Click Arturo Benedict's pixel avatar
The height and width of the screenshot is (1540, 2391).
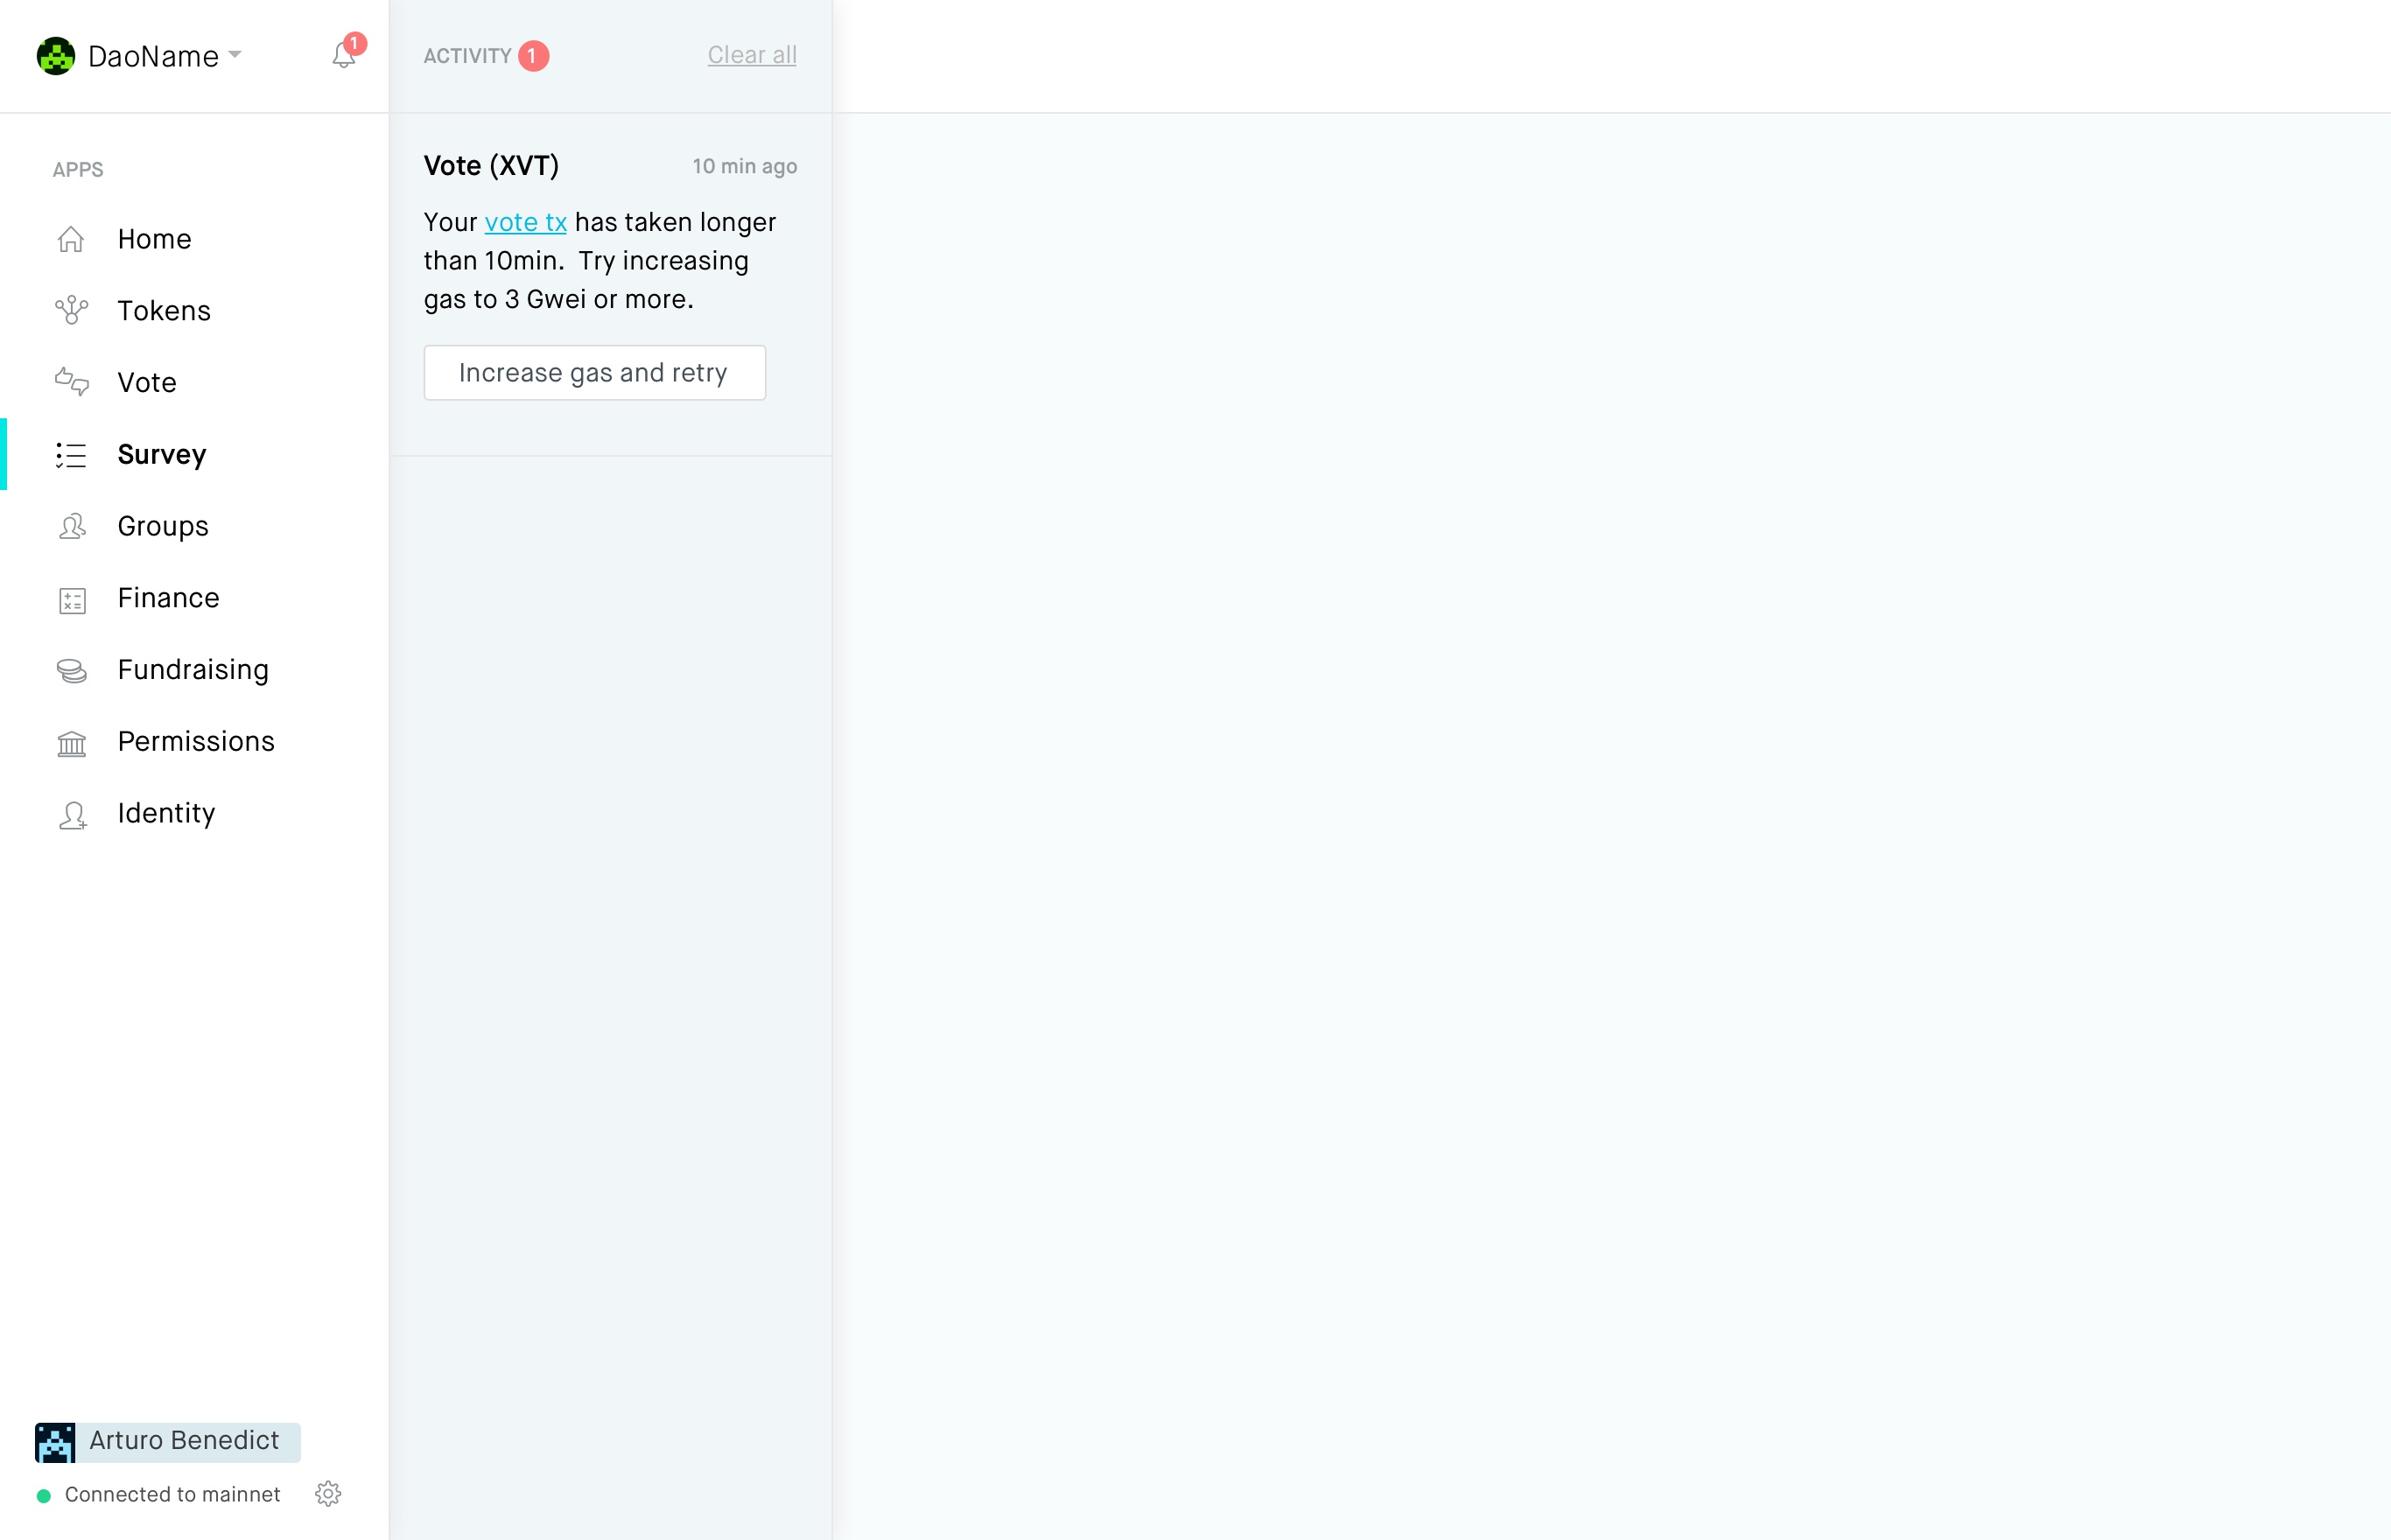tap(55, 1442)
